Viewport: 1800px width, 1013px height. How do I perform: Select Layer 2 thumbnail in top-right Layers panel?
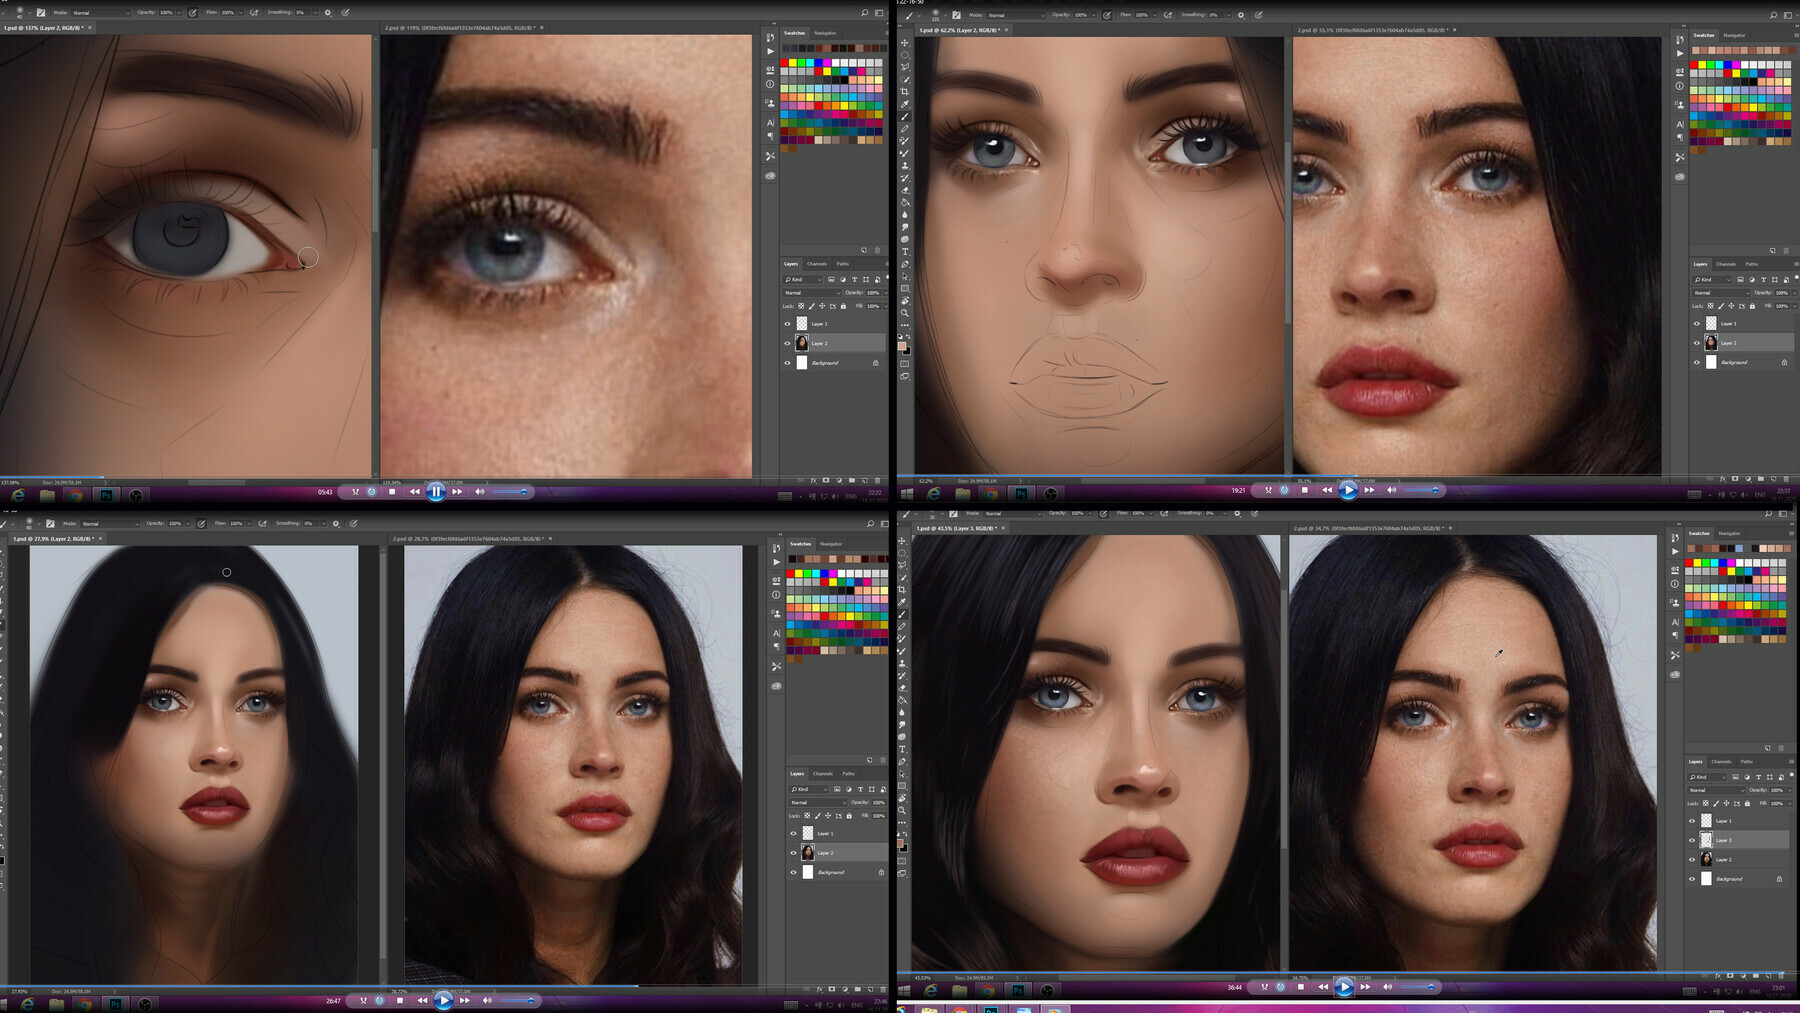click(1711, 343)
